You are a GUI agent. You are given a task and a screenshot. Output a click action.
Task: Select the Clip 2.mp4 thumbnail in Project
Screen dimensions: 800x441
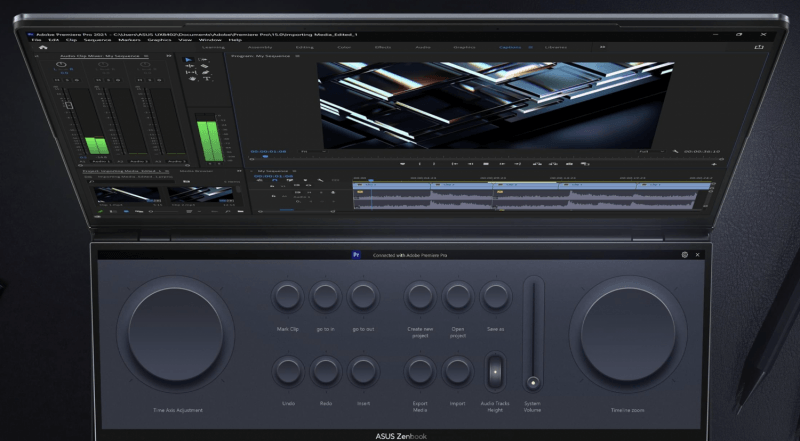click(201, 195)
